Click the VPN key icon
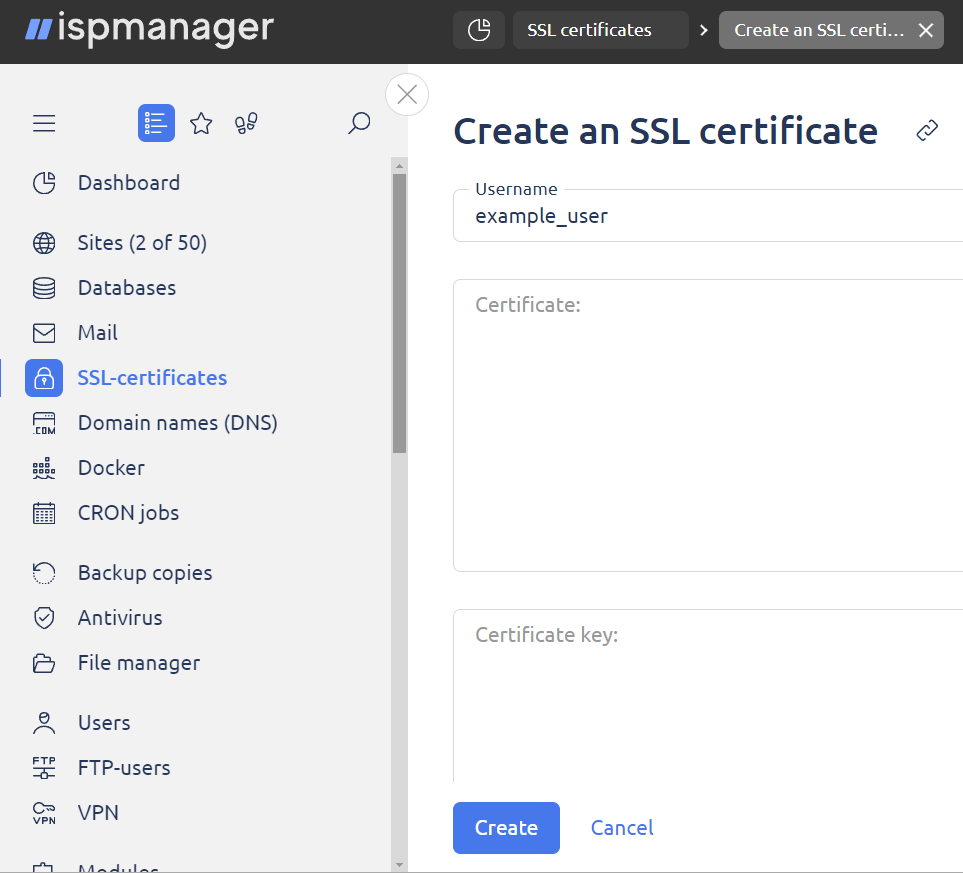The image size is (963, 873). pyautogui.click(x=44, y=813)
